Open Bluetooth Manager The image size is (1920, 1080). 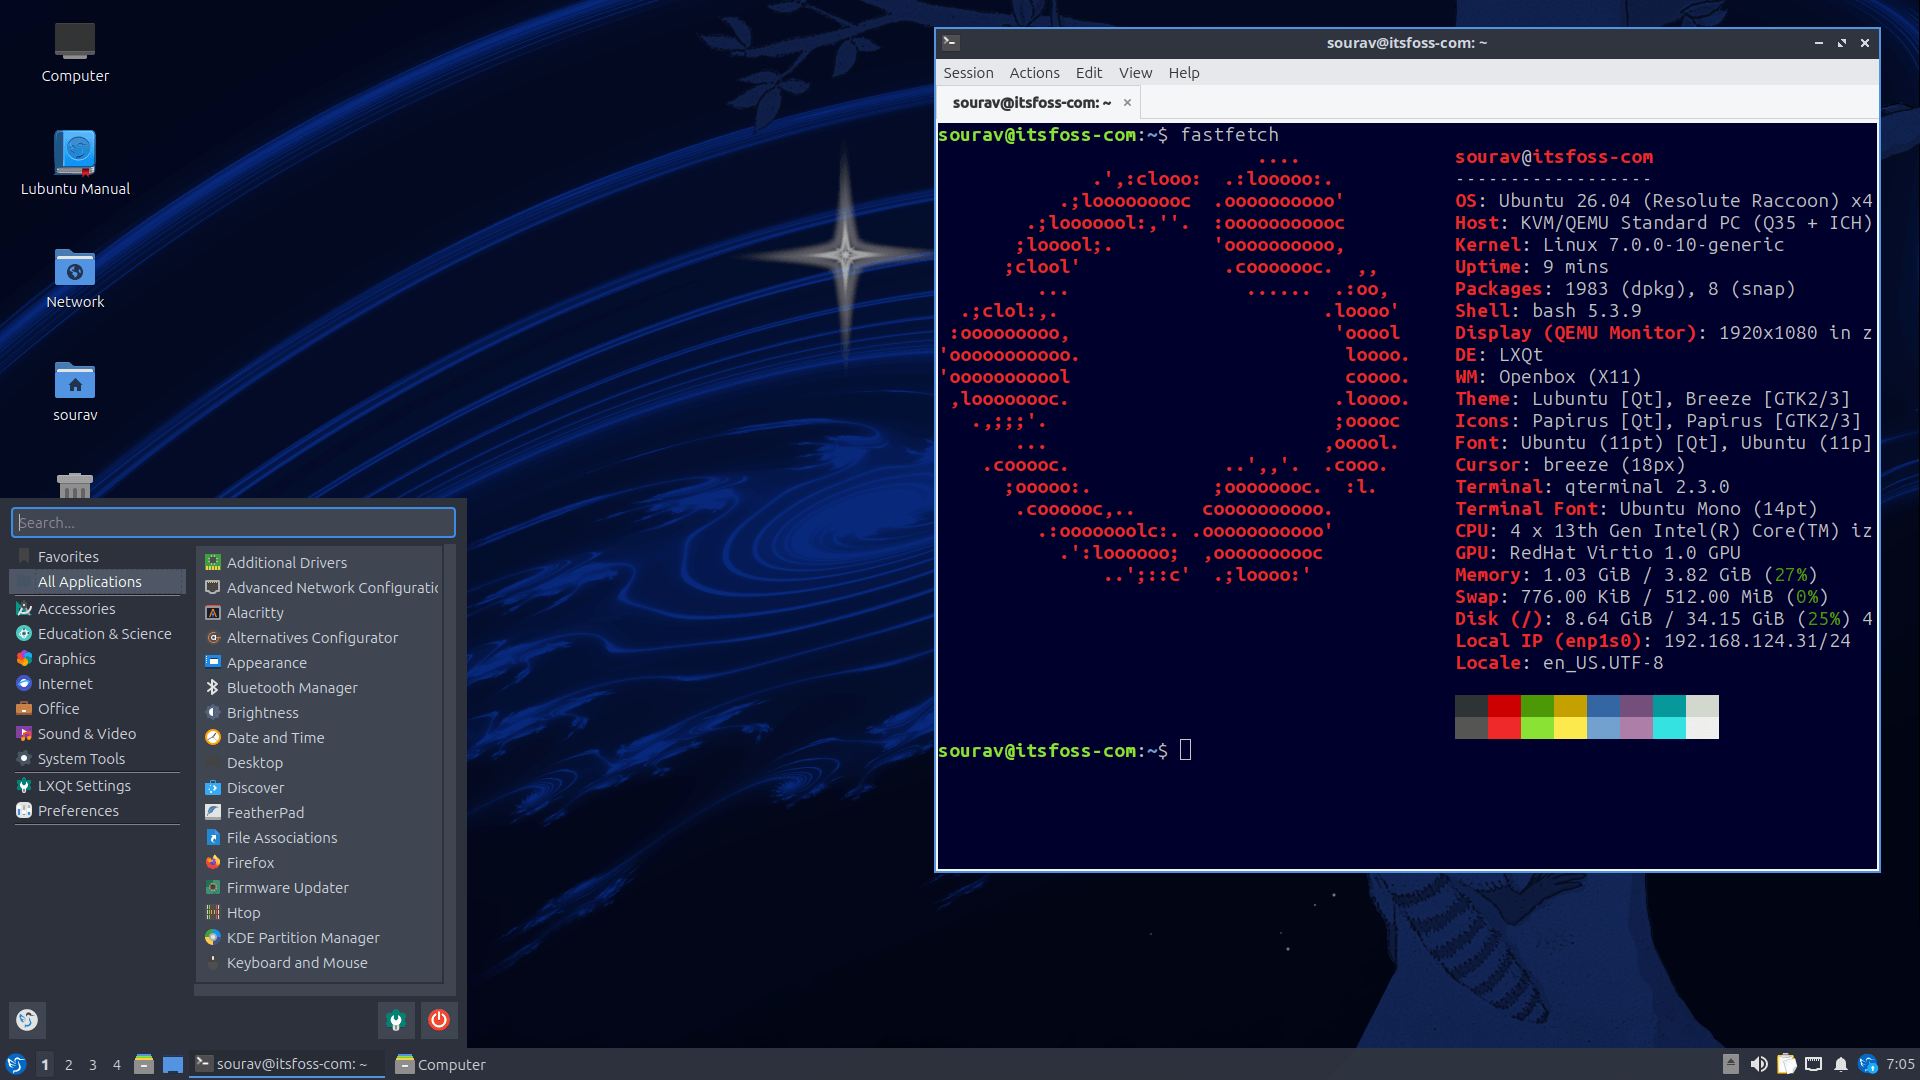290,687
